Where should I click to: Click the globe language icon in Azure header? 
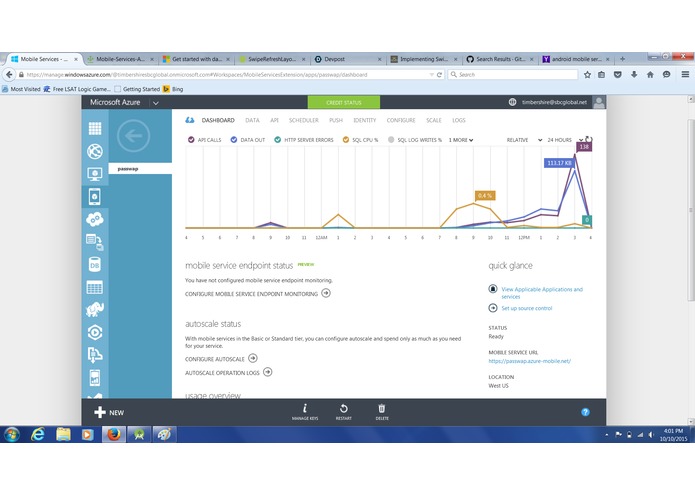[x=512, y=102]
